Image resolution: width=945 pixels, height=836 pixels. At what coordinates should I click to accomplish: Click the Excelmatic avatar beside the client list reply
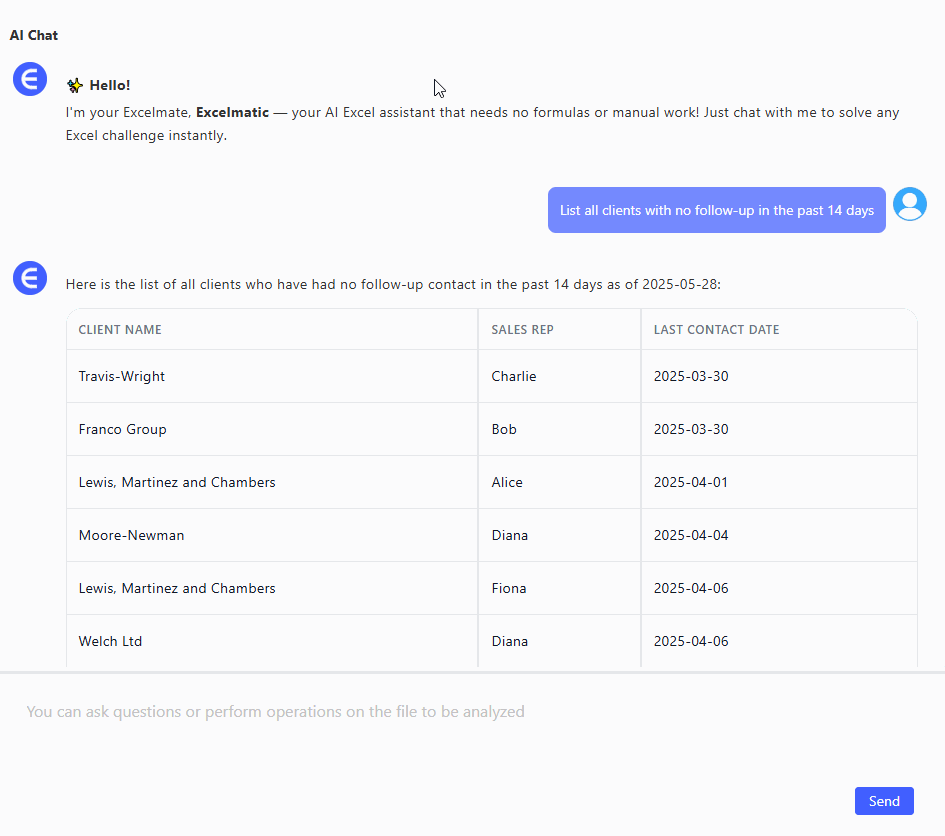[x=30, y=278]
